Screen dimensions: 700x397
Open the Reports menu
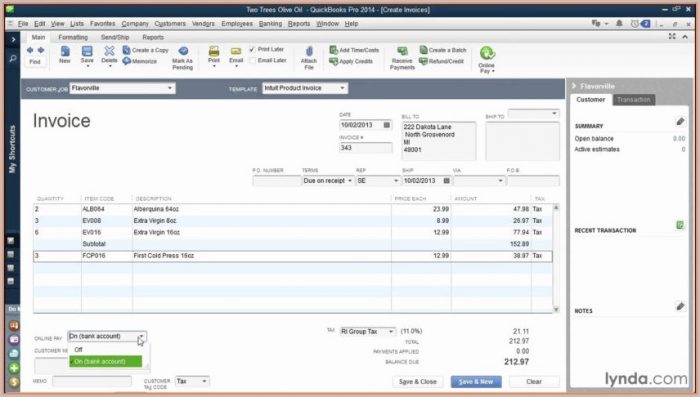coord(299,24)
